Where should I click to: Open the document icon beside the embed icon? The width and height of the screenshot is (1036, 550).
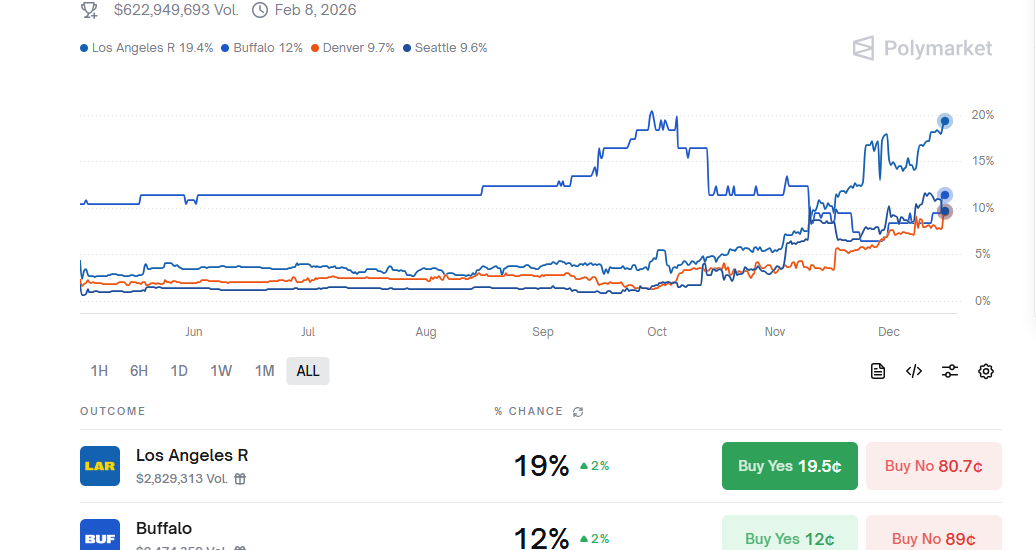pyautogui.click(x=878, y=372)
